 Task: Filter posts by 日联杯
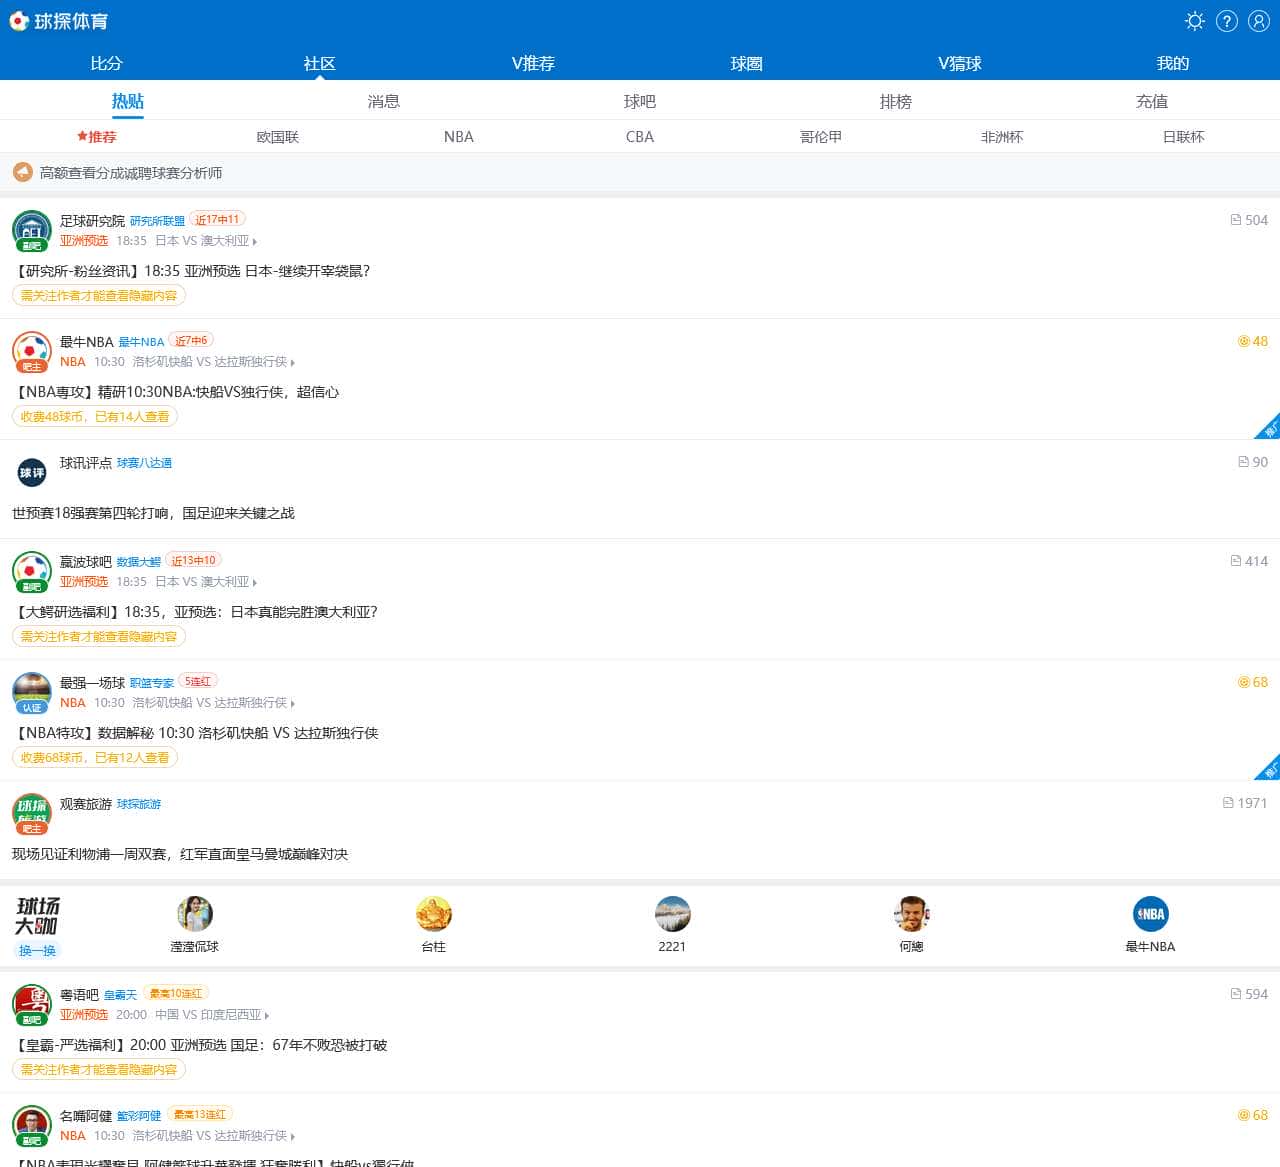click(1184, 137)
